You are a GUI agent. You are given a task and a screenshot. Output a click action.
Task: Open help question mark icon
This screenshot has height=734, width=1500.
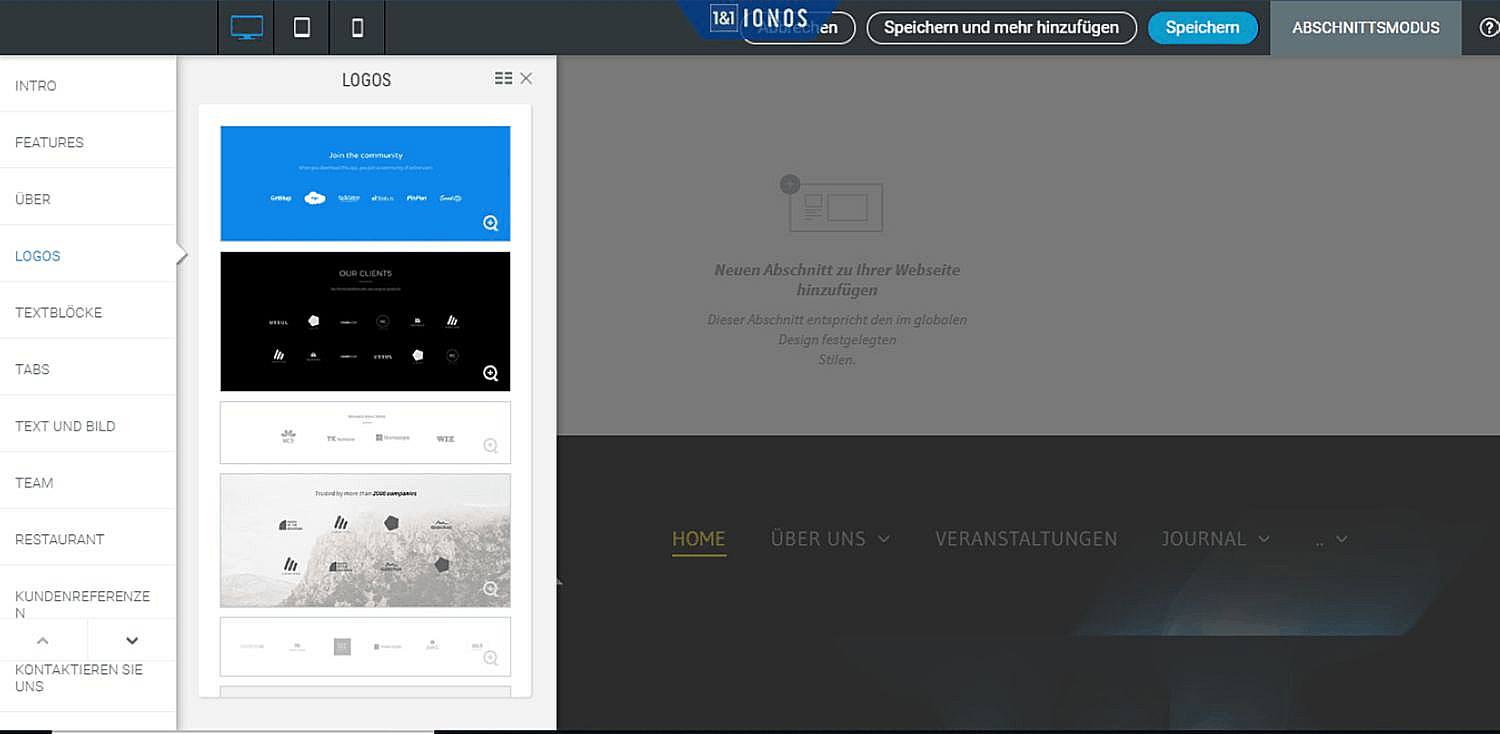[1488, 28]
